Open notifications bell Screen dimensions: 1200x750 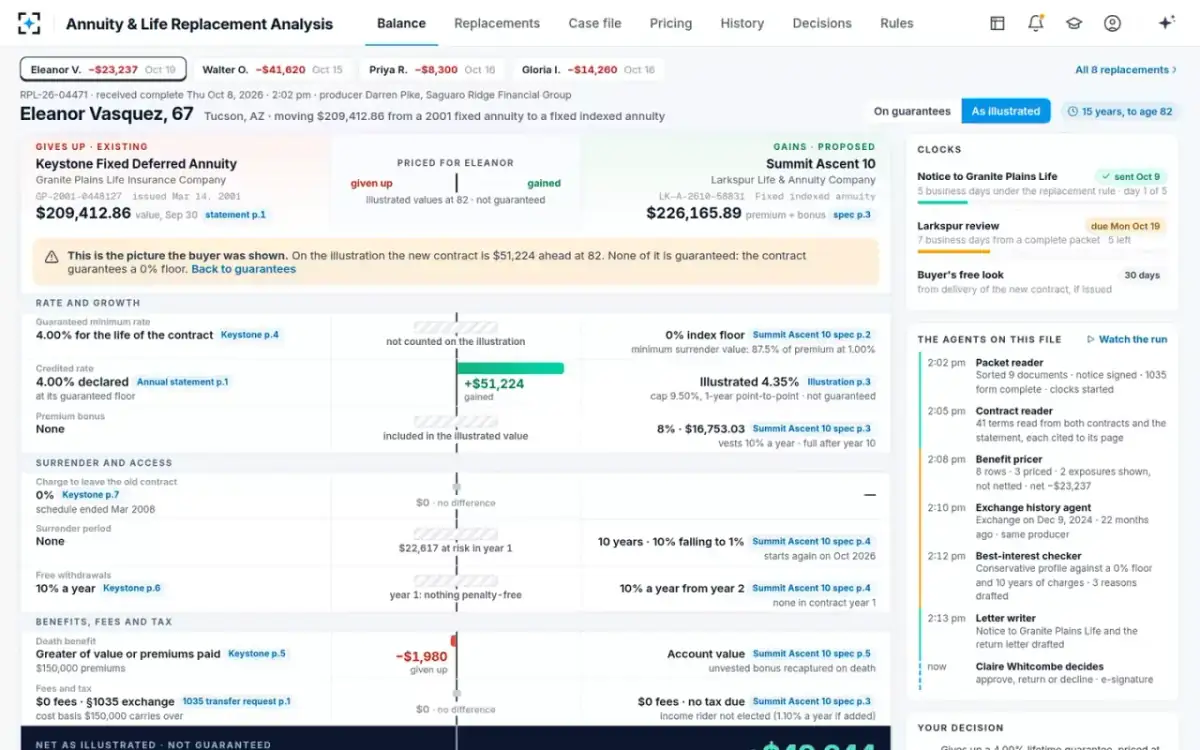pos(1035,23)
